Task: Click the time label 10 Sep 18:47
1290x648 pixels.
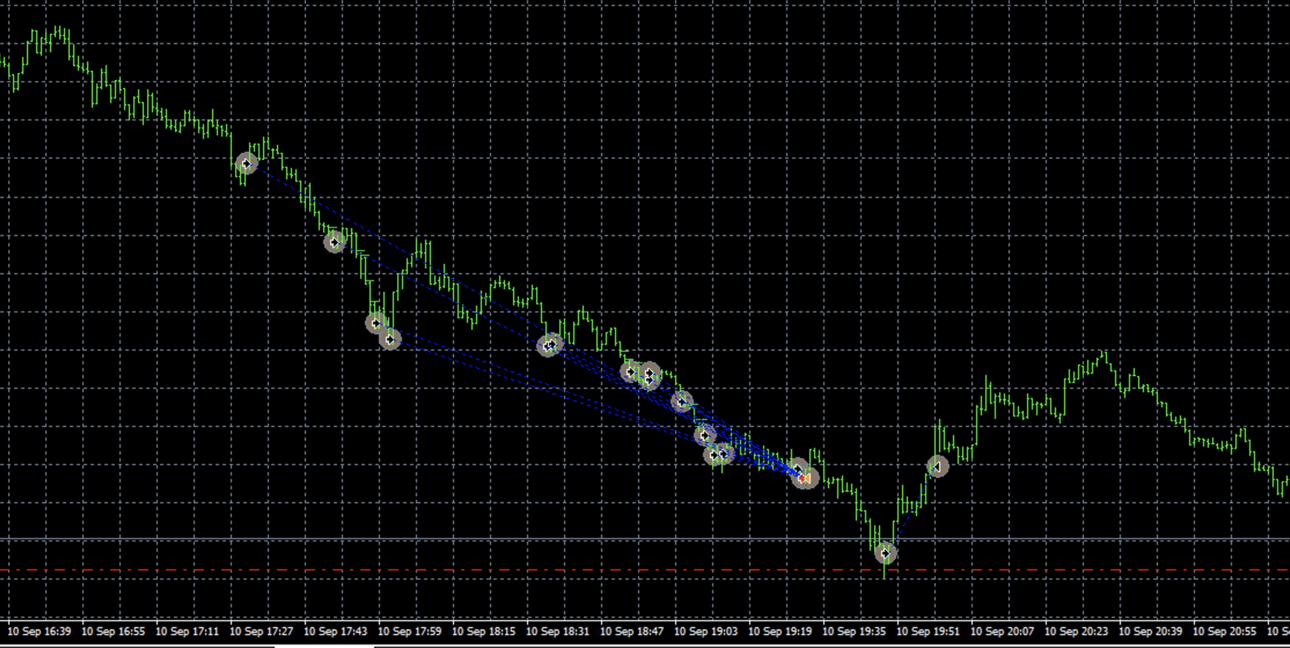Action: click(632, 632)
